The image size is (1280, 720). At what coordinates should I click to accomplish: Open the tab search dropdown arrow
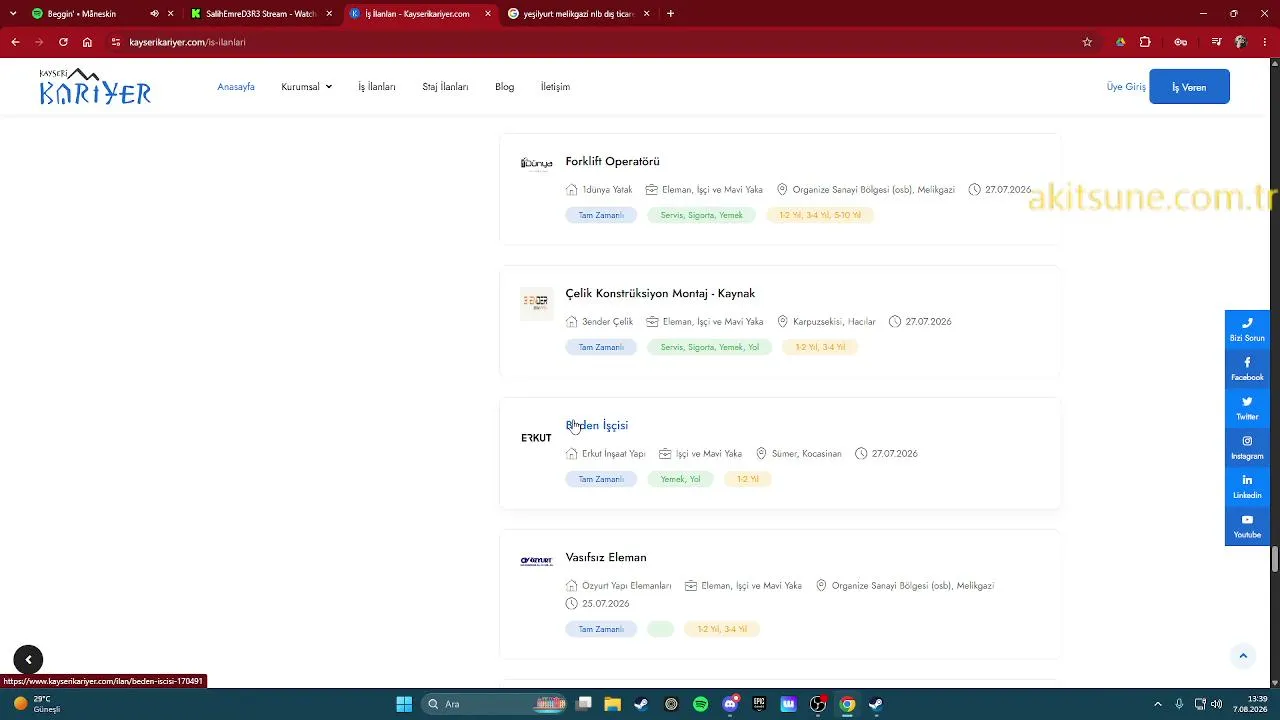point(13,14)
